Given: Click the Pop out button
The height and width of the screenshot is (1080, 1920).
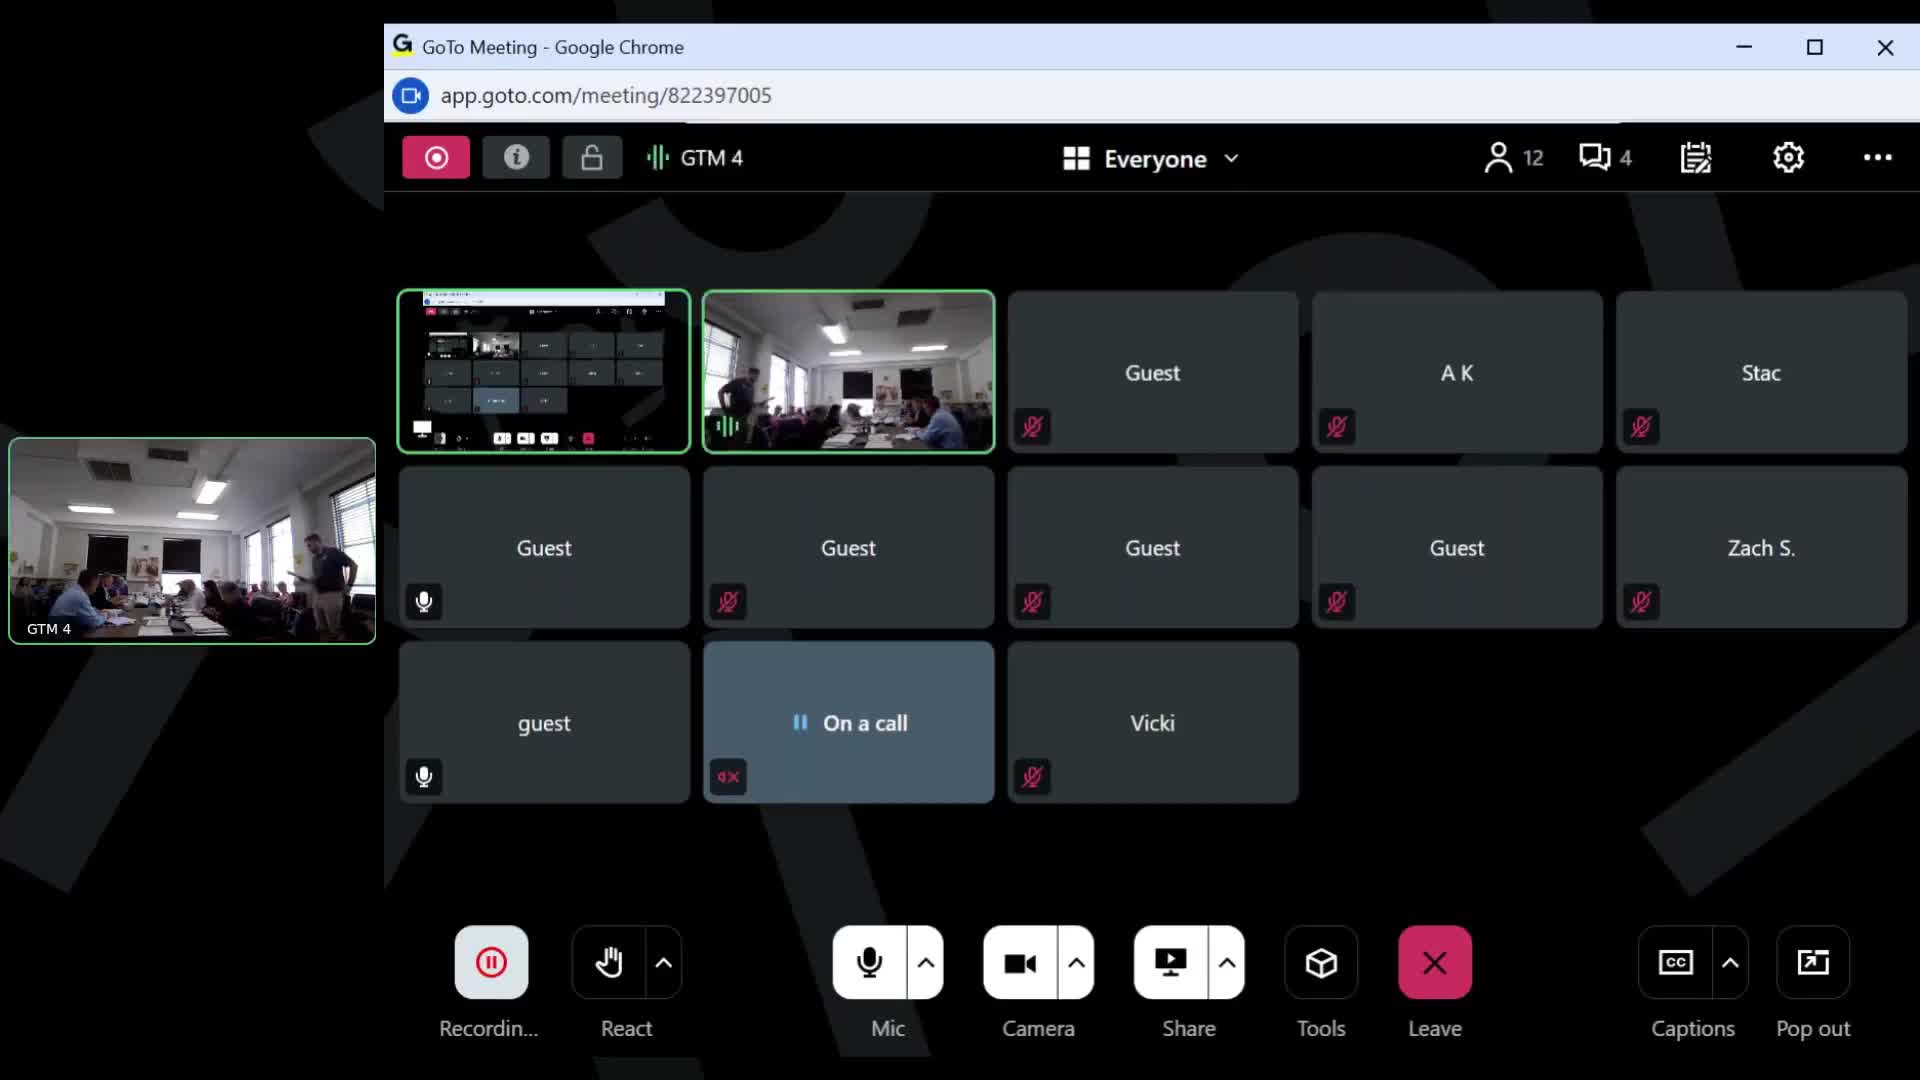Looking at the screenshot, I should click(1812, 963).
